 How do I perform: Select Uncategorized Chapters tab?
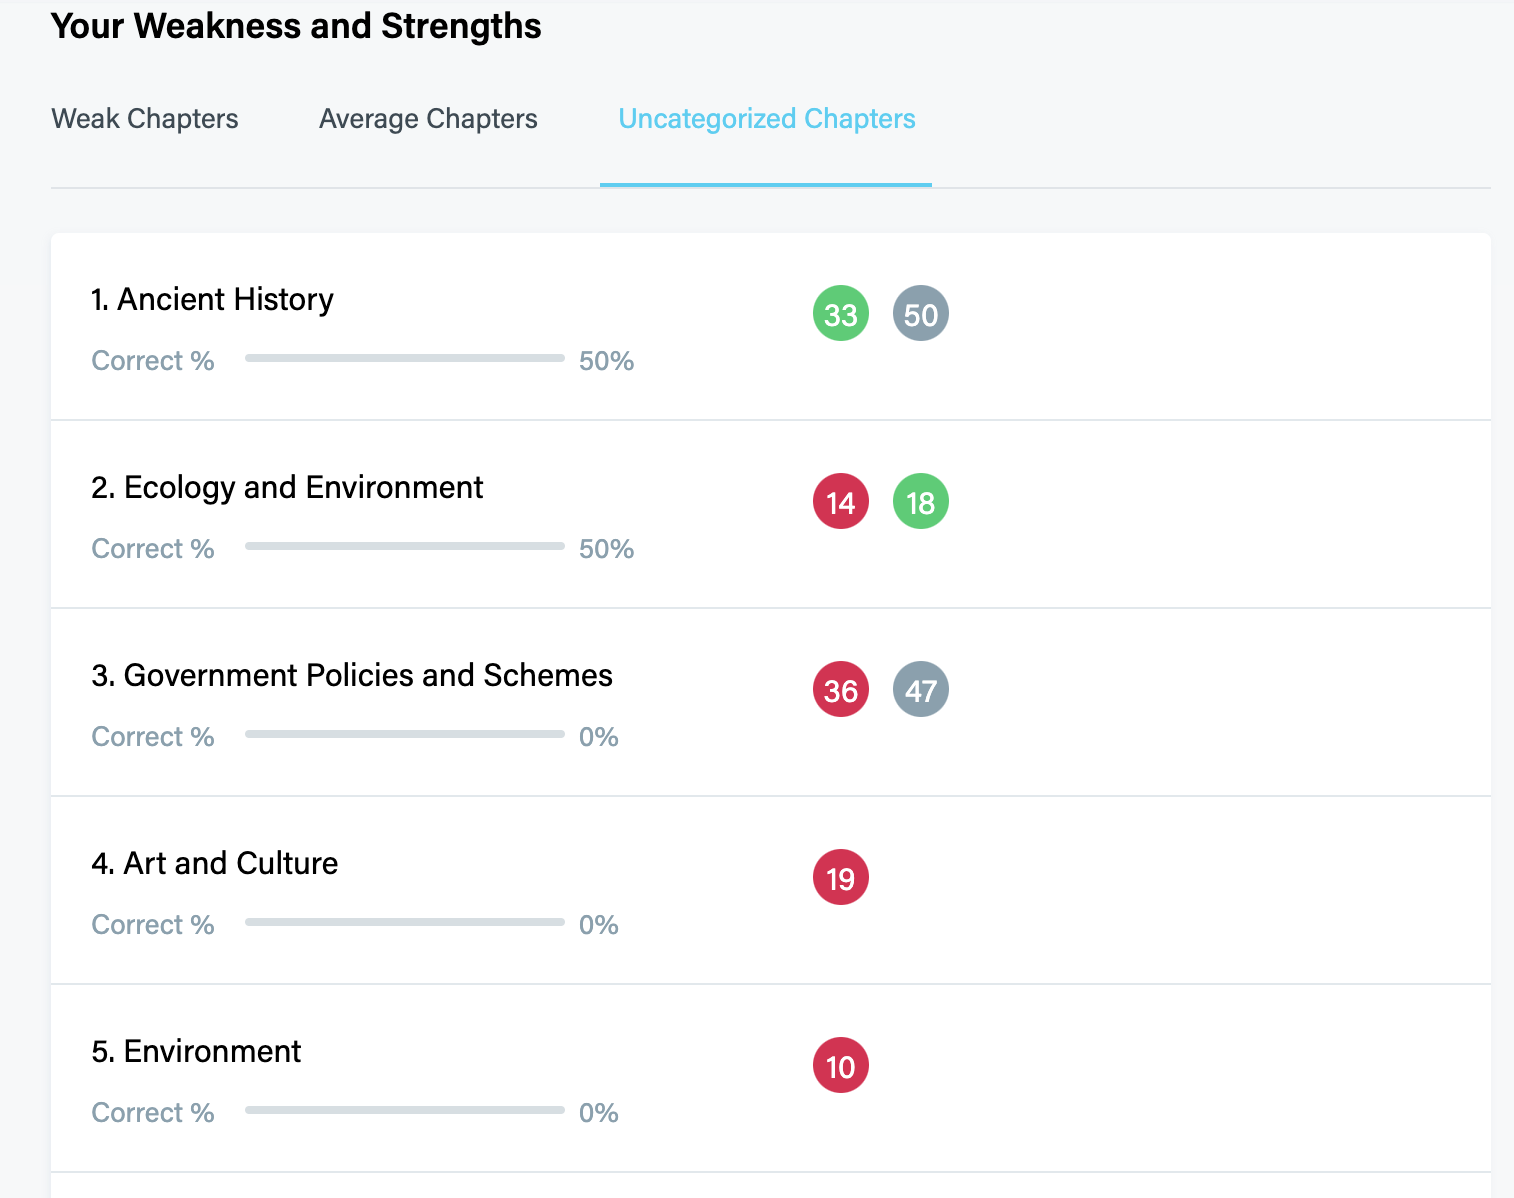click(767, 119)
